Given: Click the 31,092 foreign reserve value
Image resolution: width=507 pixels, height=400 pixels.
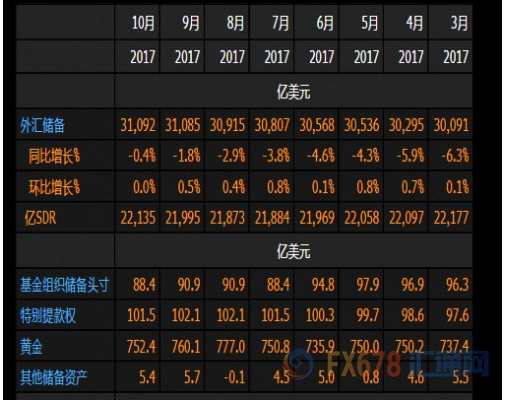Looking at the screenshot, I should pyautogui.click(x=138, y=125).
